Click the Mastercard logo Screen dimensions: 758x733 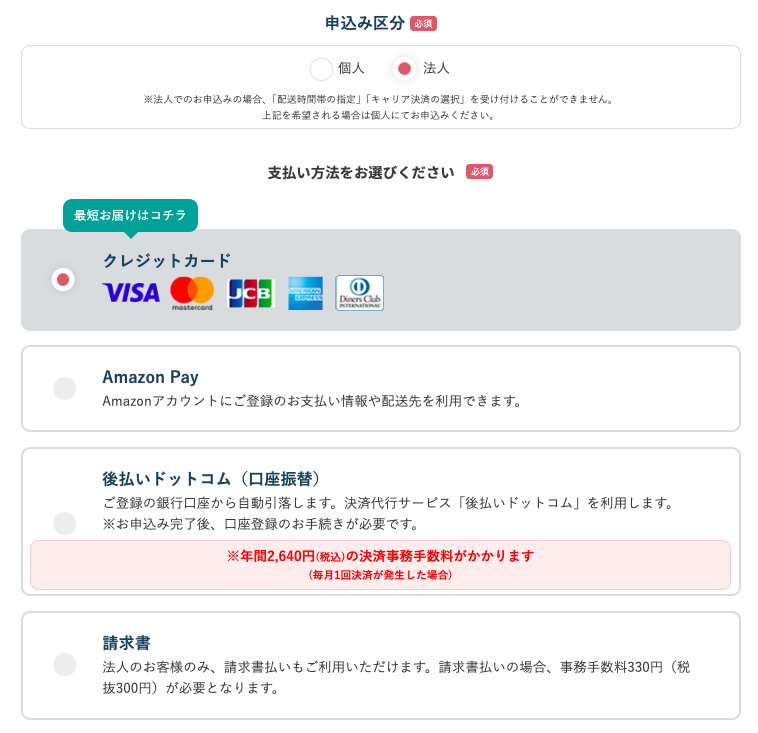(192, 293)
